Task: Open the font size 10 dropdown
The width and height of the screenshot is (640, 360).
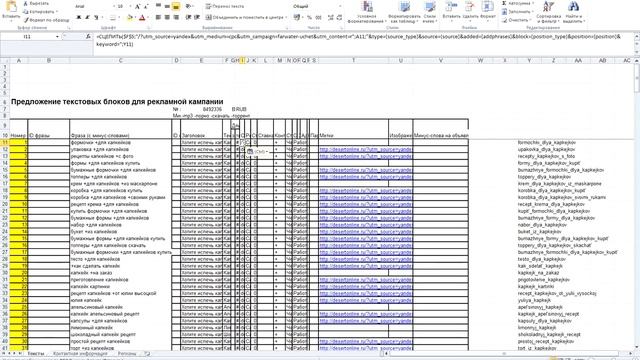Action: click(130, 7)
